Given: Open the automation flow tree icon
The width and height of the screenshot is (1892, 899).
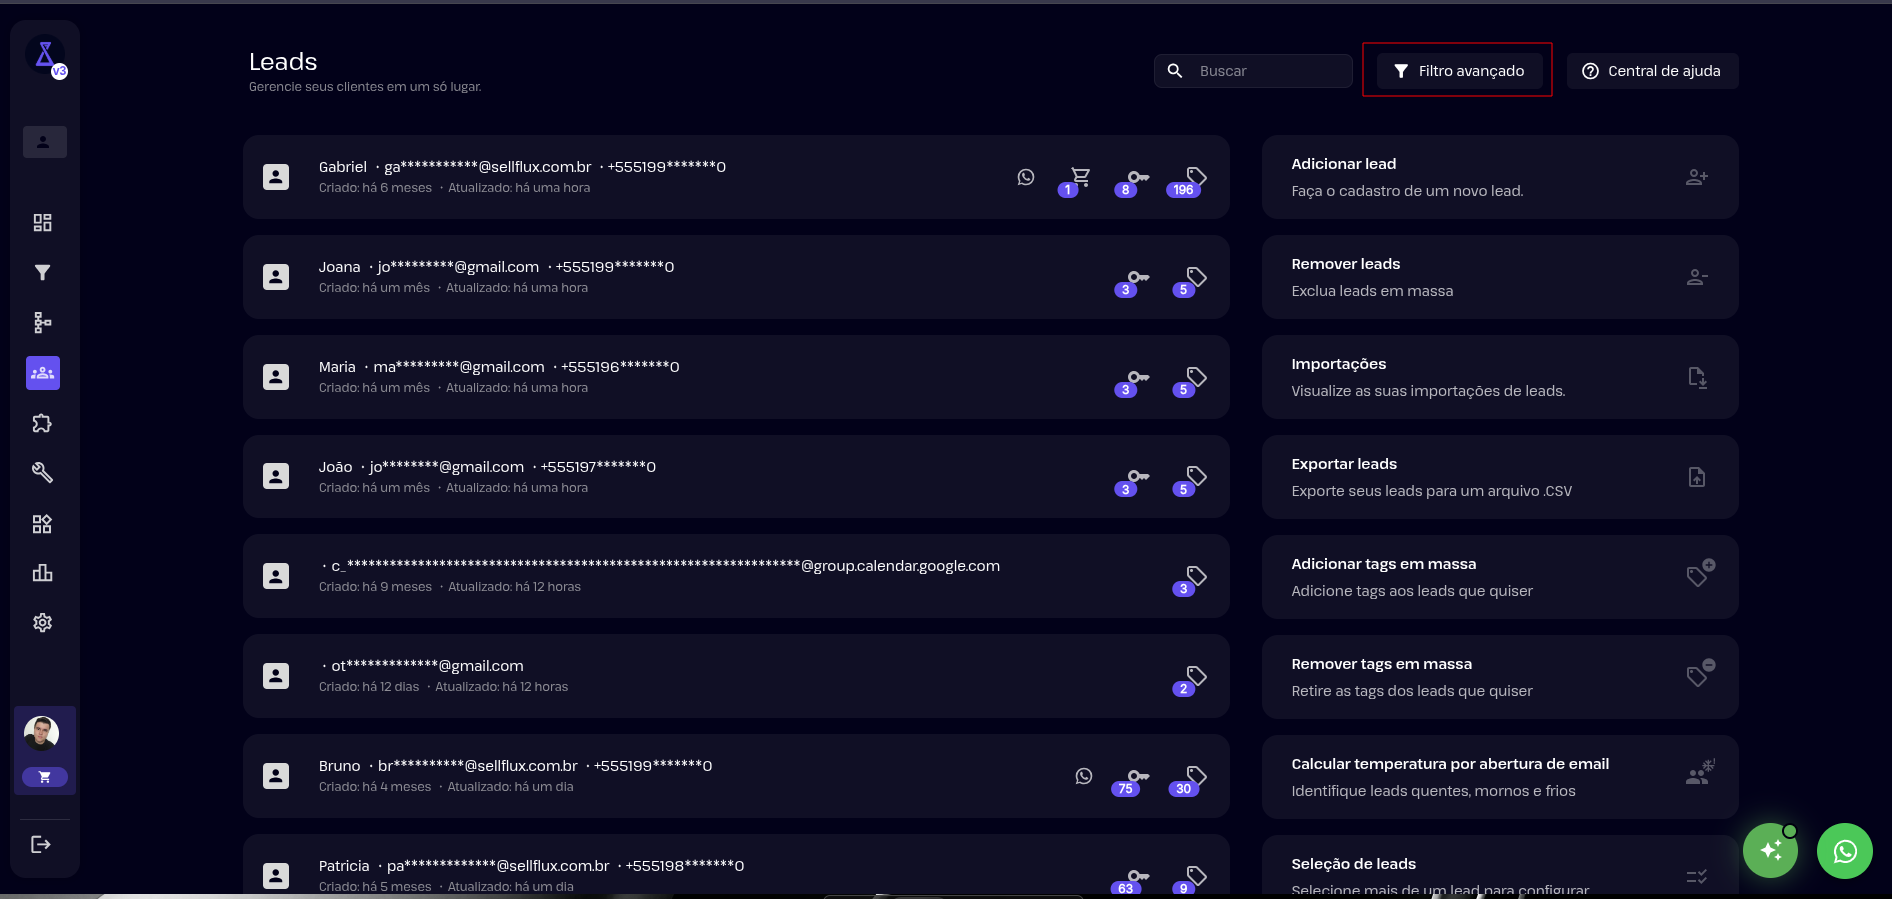Looking at the screenshot, I should [x=42, y=323].
